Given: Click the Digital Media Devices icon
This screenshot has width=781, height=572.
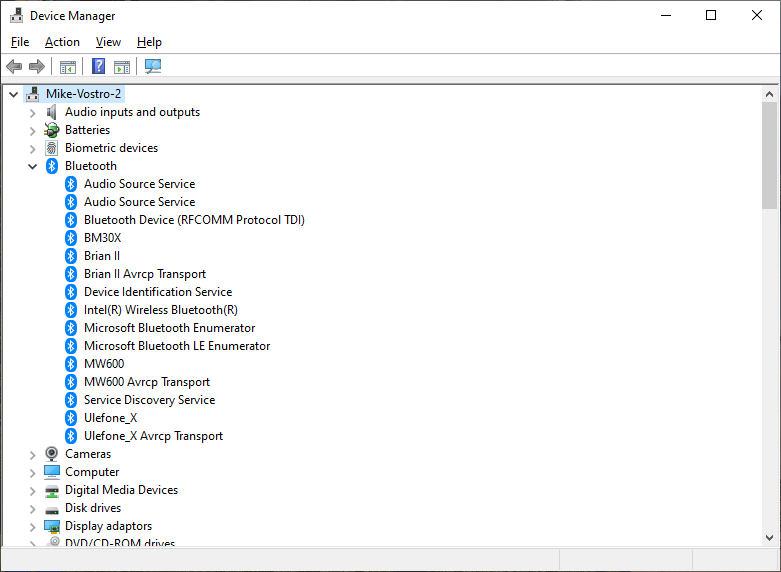Looking at the screenshot, I should 52,491.
